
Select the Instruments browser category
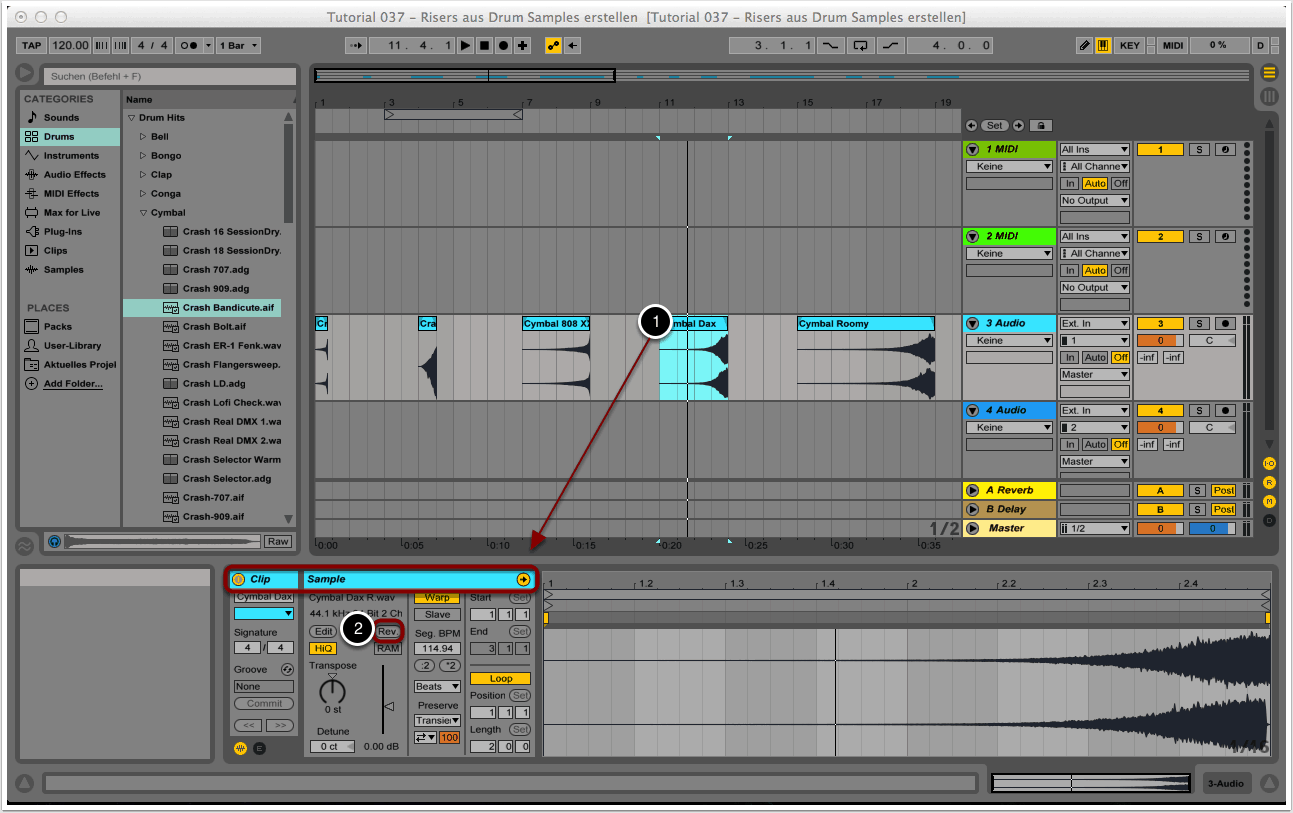pyautogui.click(x=71, y=156)
